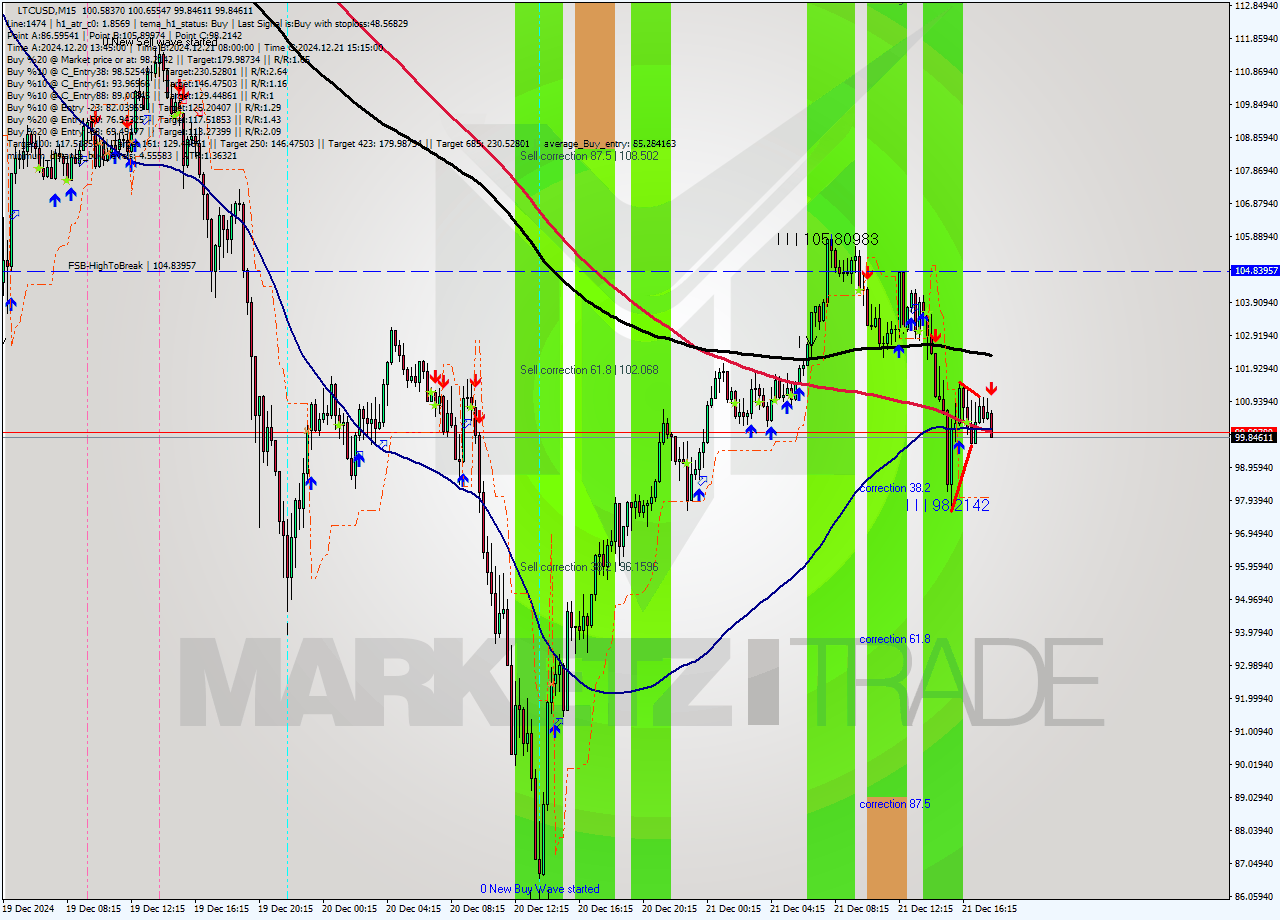1280x920 pixels.
Task: Click the 19 Dec 20:15 time label
Action: (285, 909)
